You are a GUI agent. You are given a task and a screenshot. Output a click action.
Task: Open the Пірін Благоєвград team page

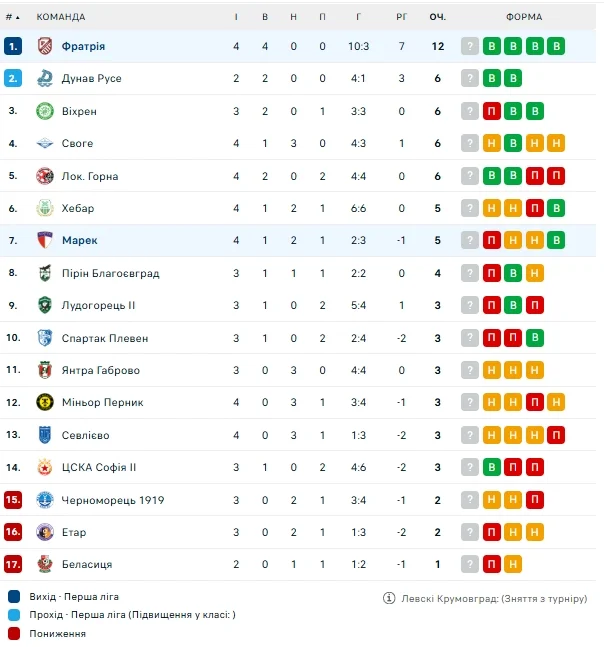pyautogui.click(x=110, y=273)
